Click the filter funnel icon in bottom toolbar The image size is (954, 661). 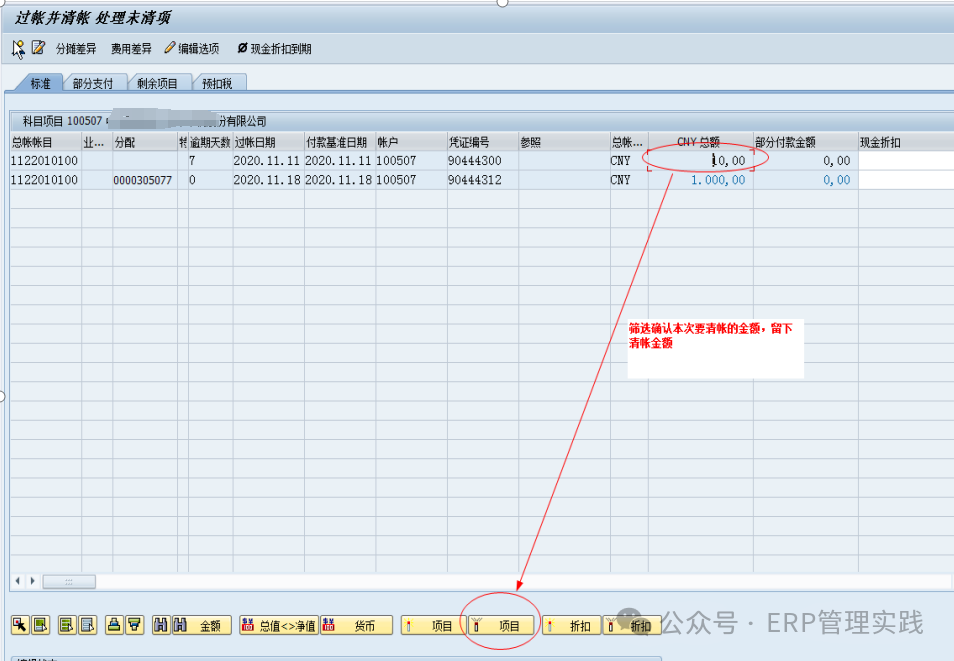tap(134, 625)
